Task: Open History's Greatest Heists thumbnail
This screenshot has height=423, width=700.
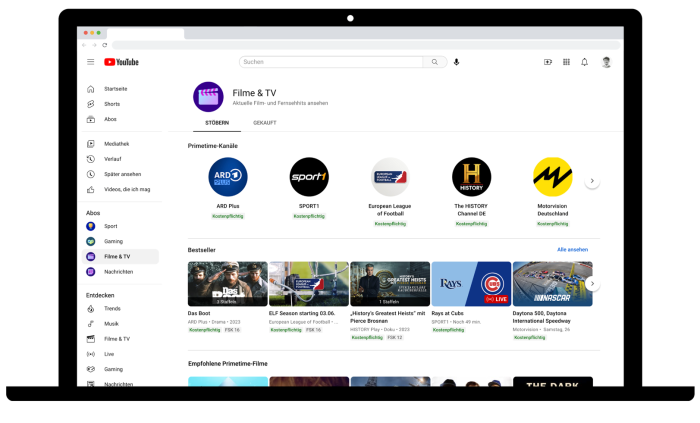Action: 390,284
